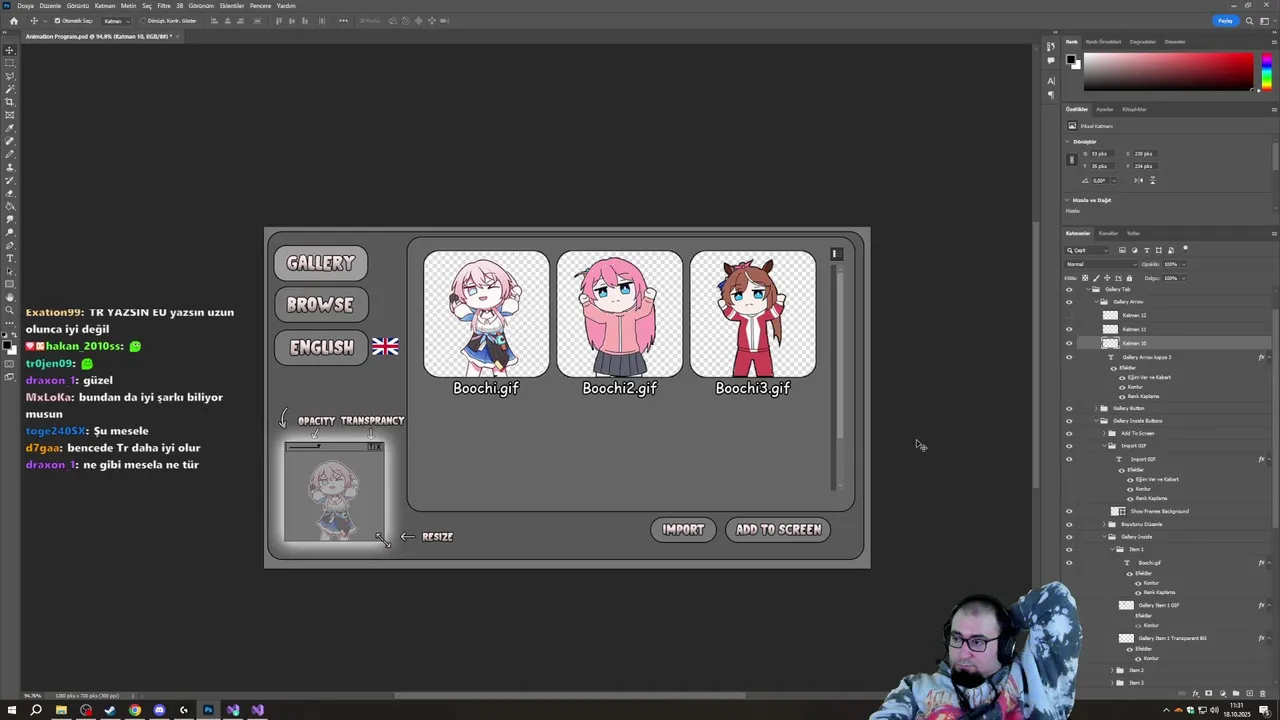Toggle the Dönüşt. Kontr. Göster checkbox

(143, 21)
